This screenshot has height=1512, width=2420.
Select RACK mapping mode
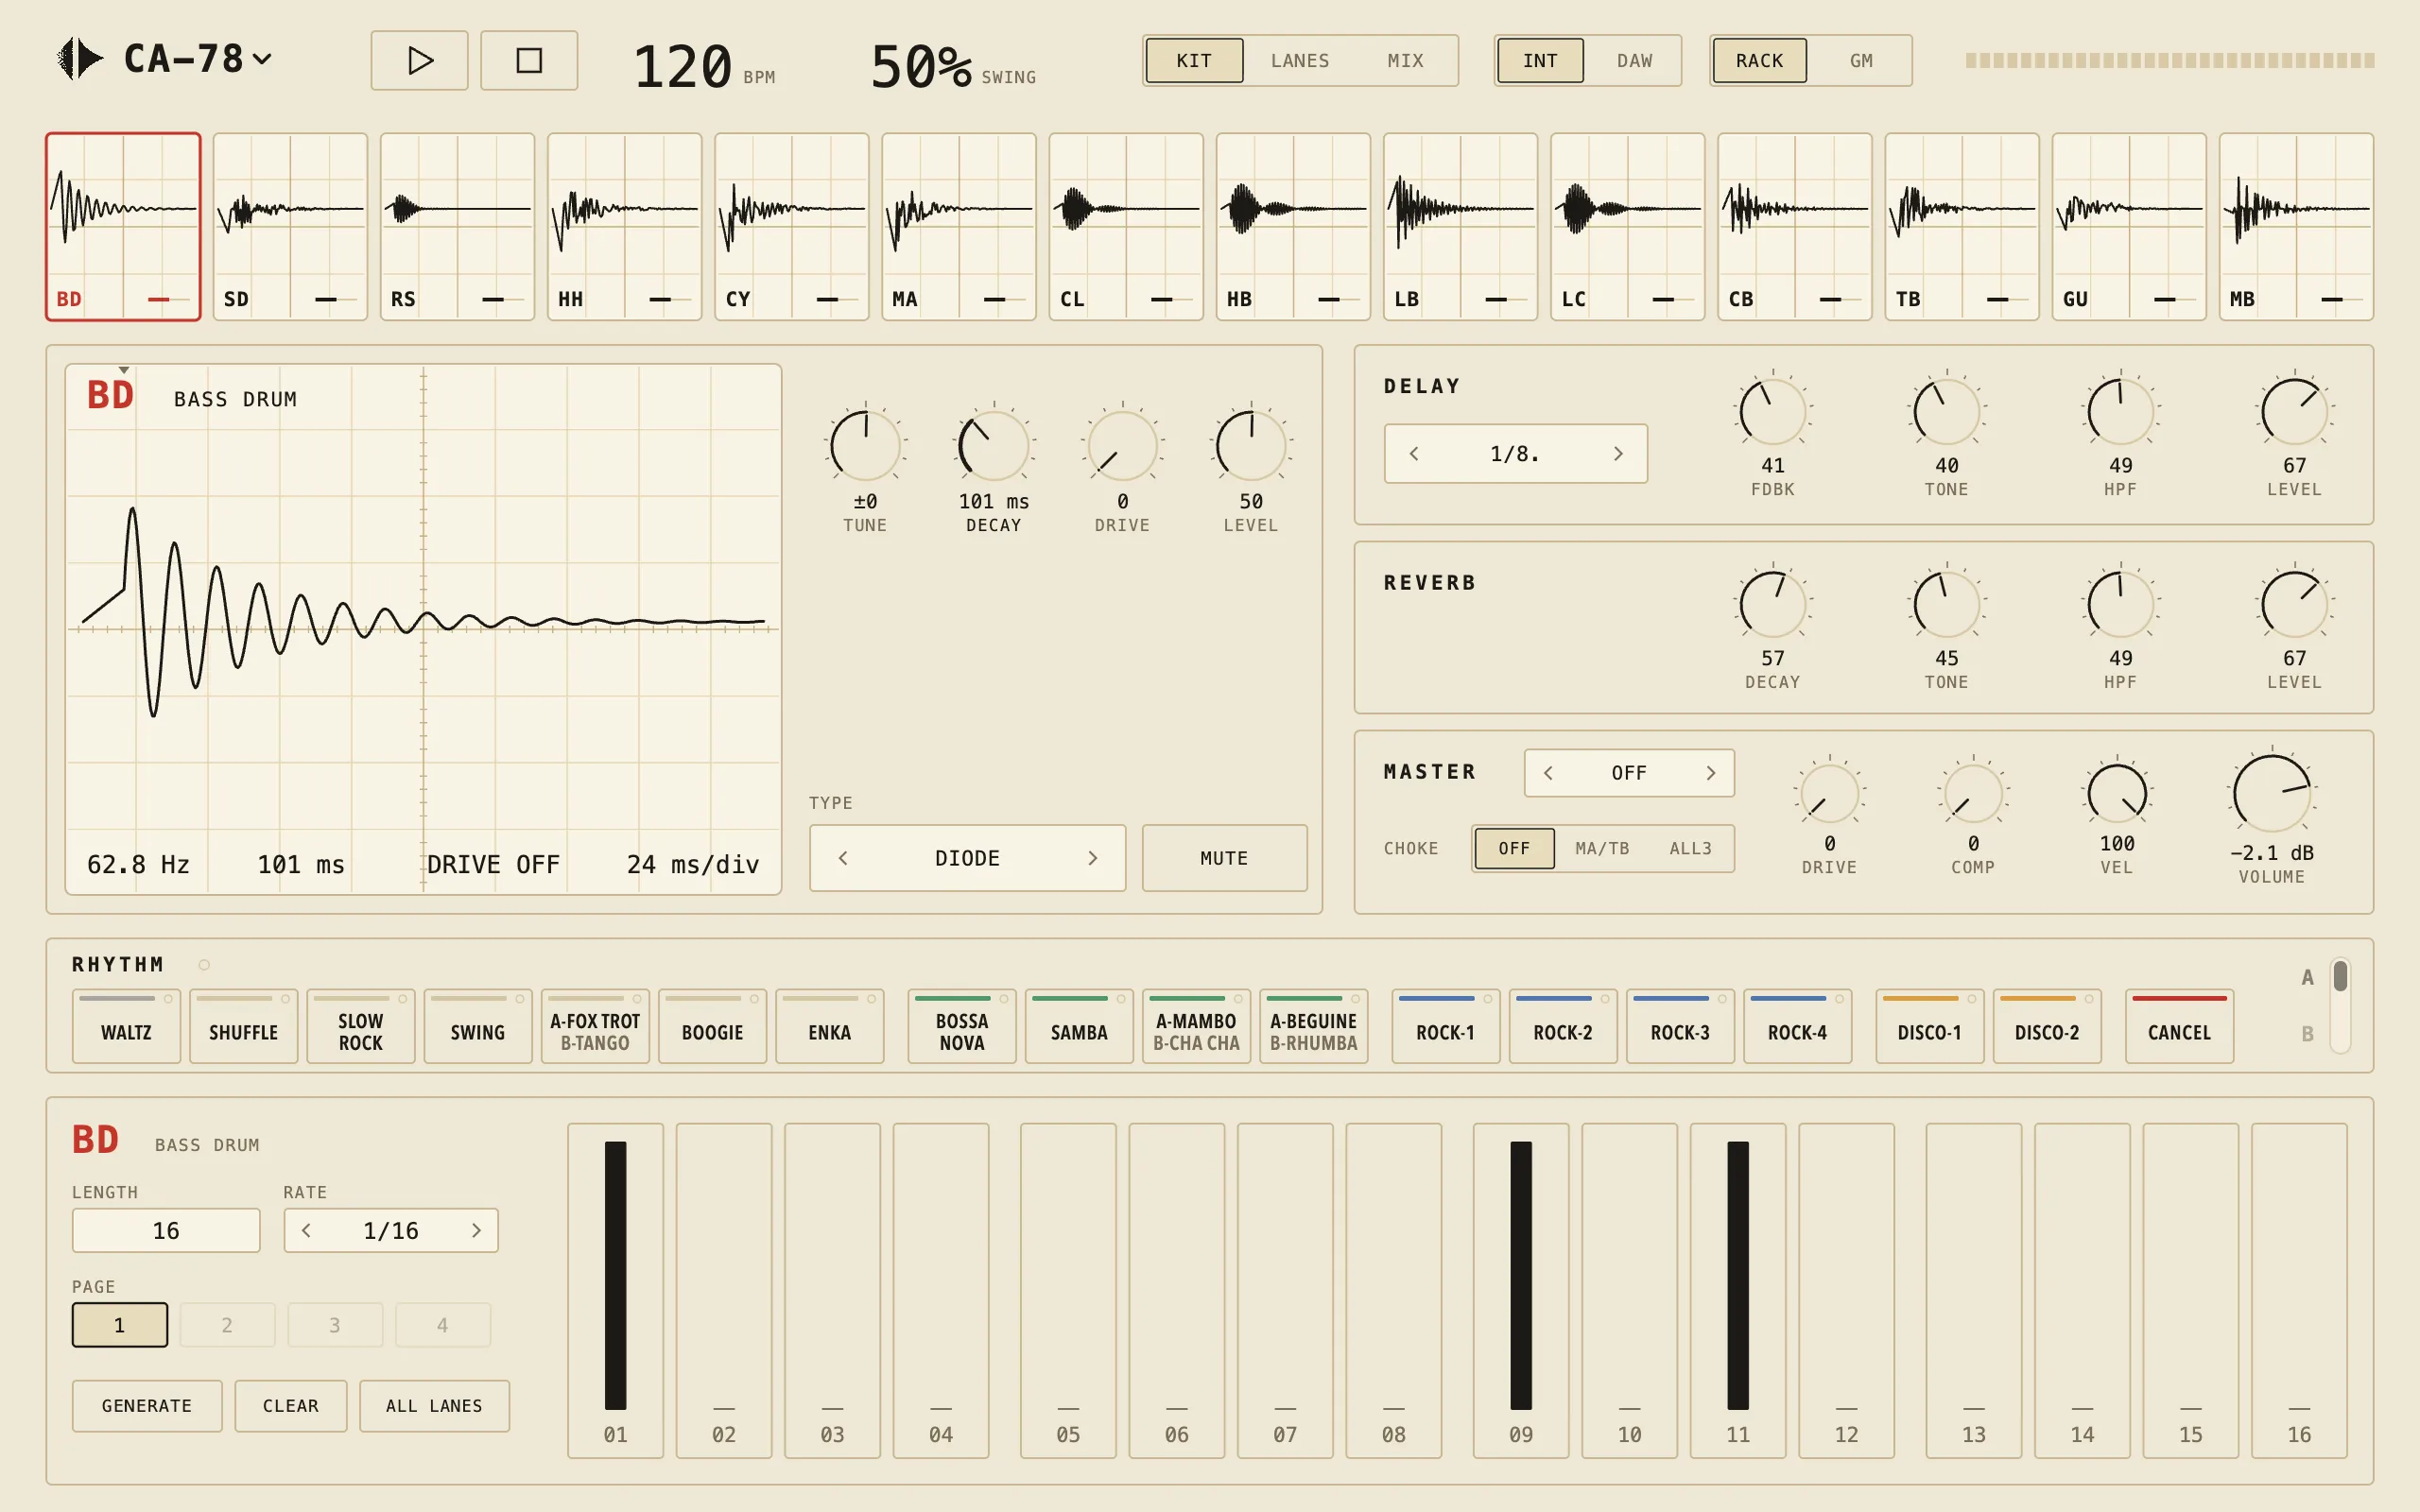coord(1759,60)
